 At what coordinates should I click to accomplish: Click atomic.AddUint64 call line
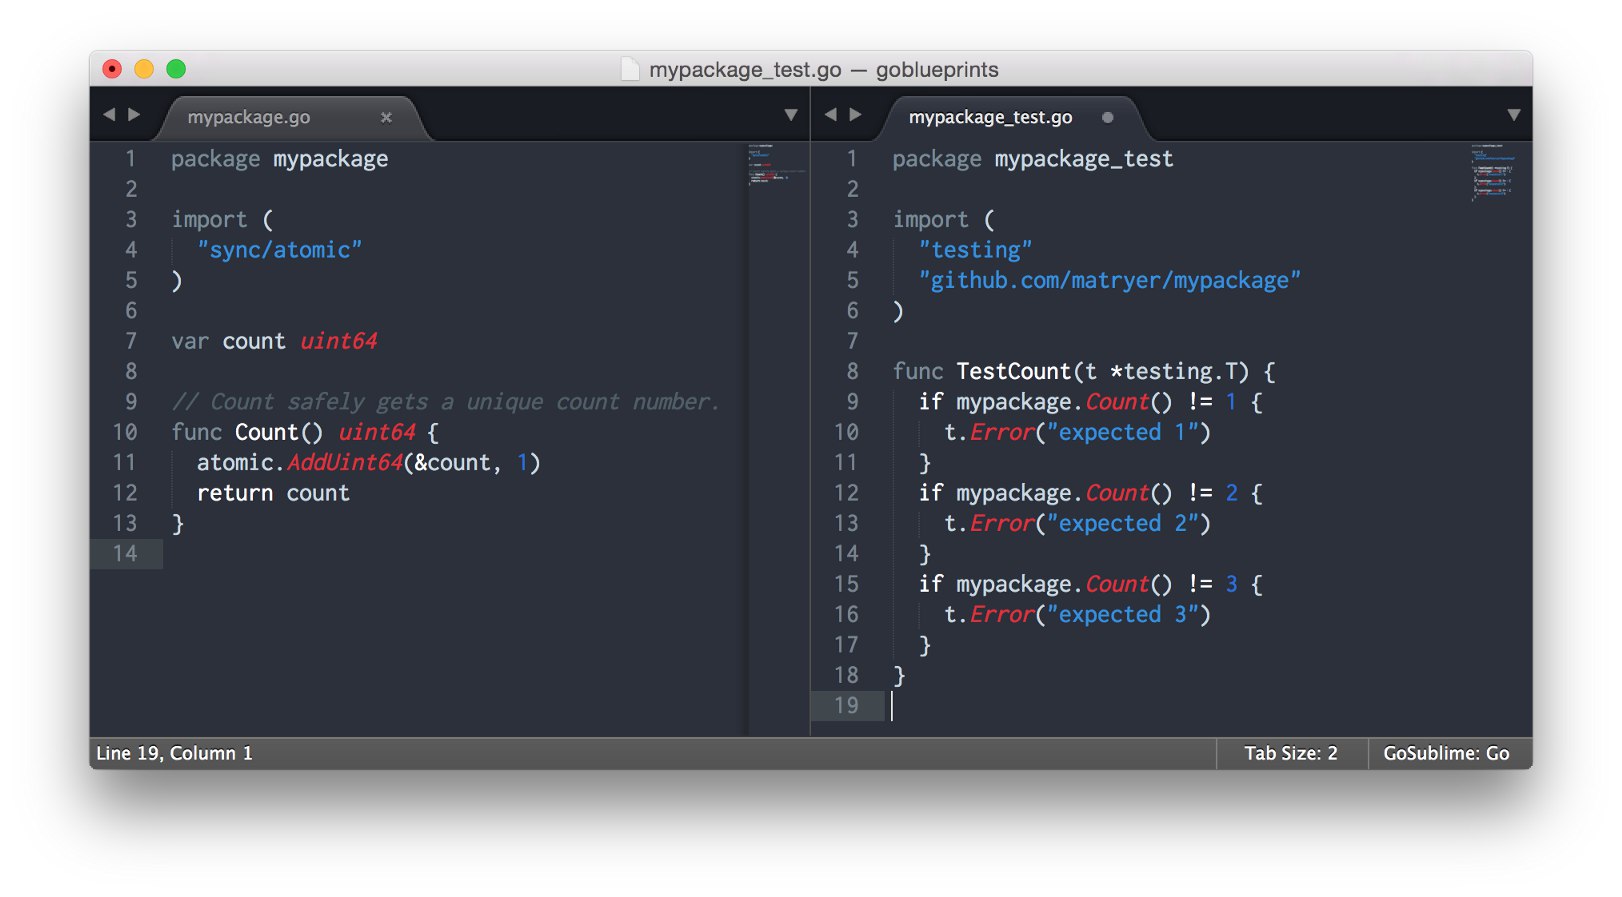(368, 463)
